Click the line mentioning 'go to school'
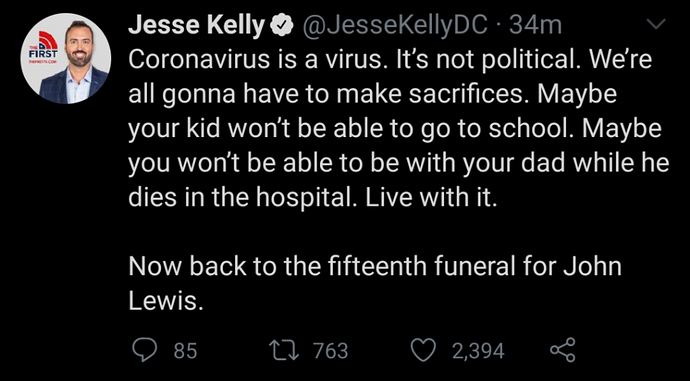Screen dimensions: 690x381 (395, 130)
